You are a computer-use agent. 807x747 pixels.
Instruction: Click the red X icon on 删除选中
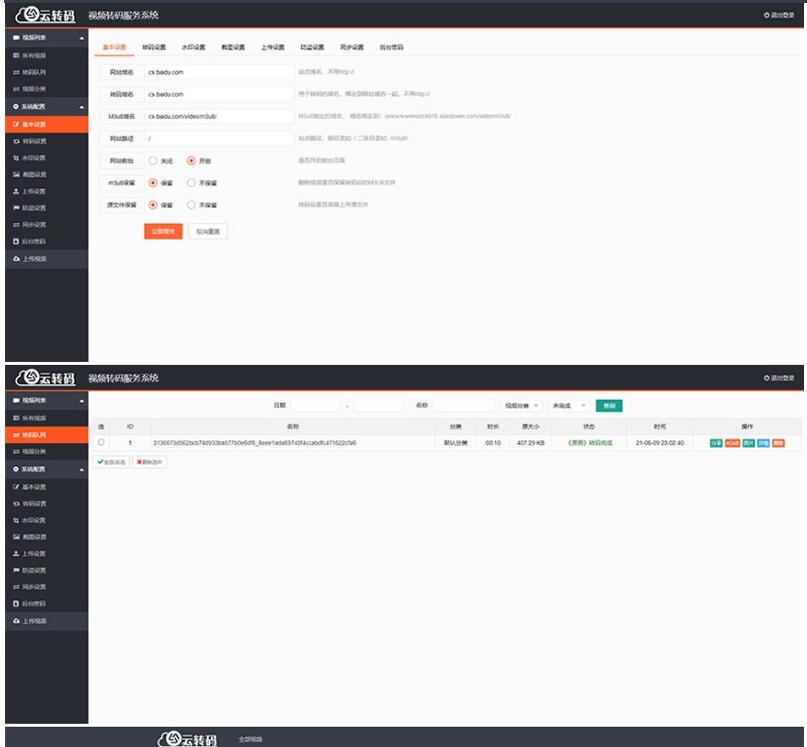tap(140, 462)
